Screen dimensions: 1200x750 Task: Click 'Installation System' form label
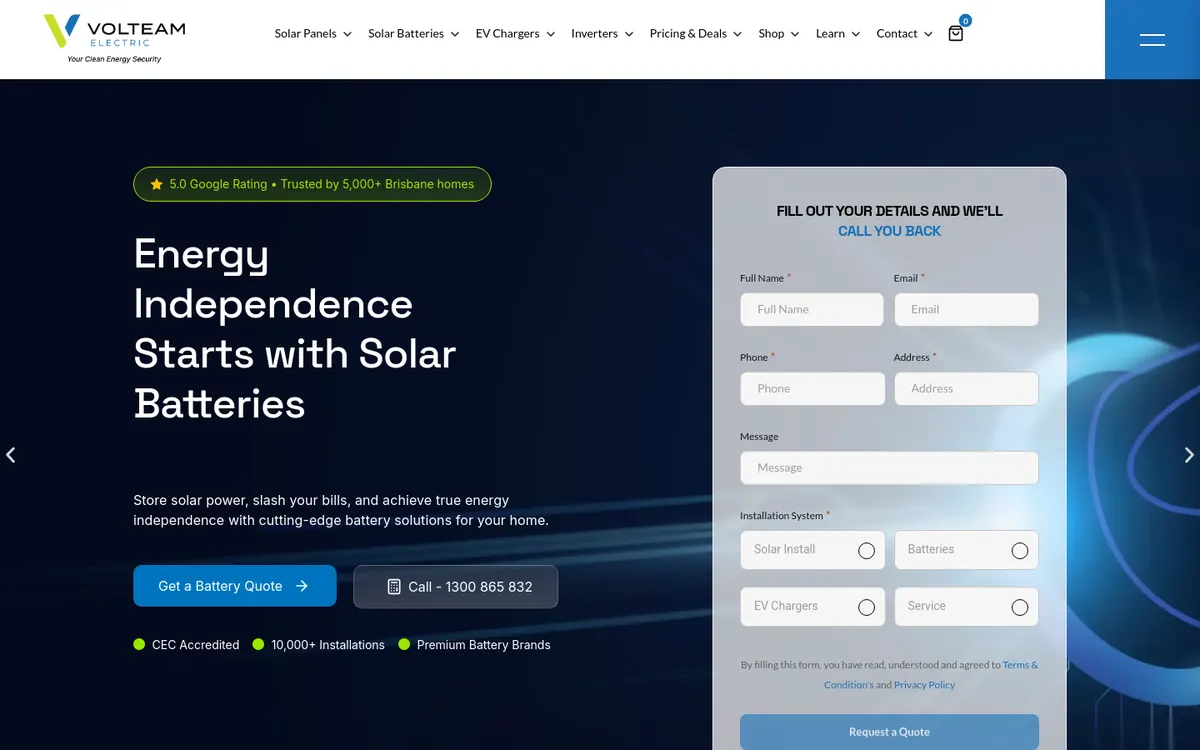tap(781, 516)
